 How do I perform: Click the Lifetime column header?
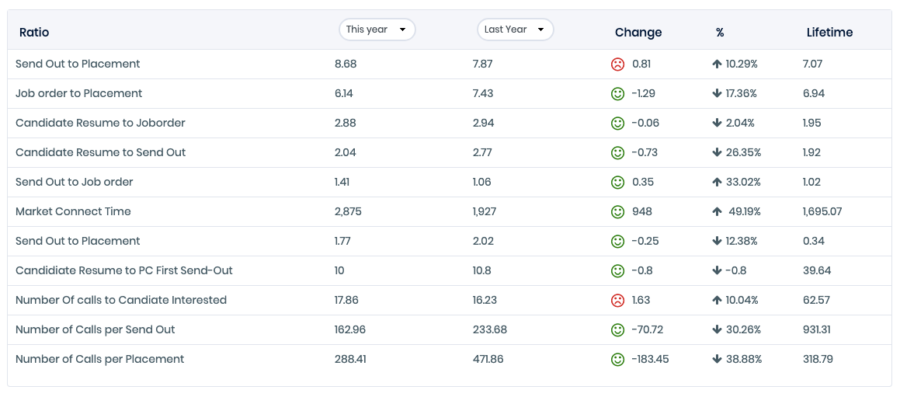tap(829, 33)
